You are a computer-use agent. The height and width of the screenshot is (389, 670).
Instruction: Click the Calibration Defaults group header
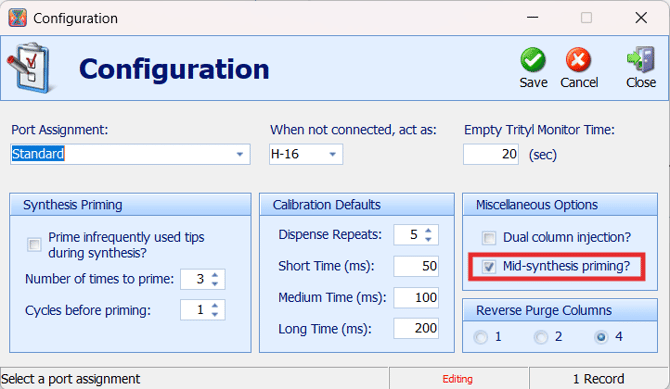(x=357, y=205)
